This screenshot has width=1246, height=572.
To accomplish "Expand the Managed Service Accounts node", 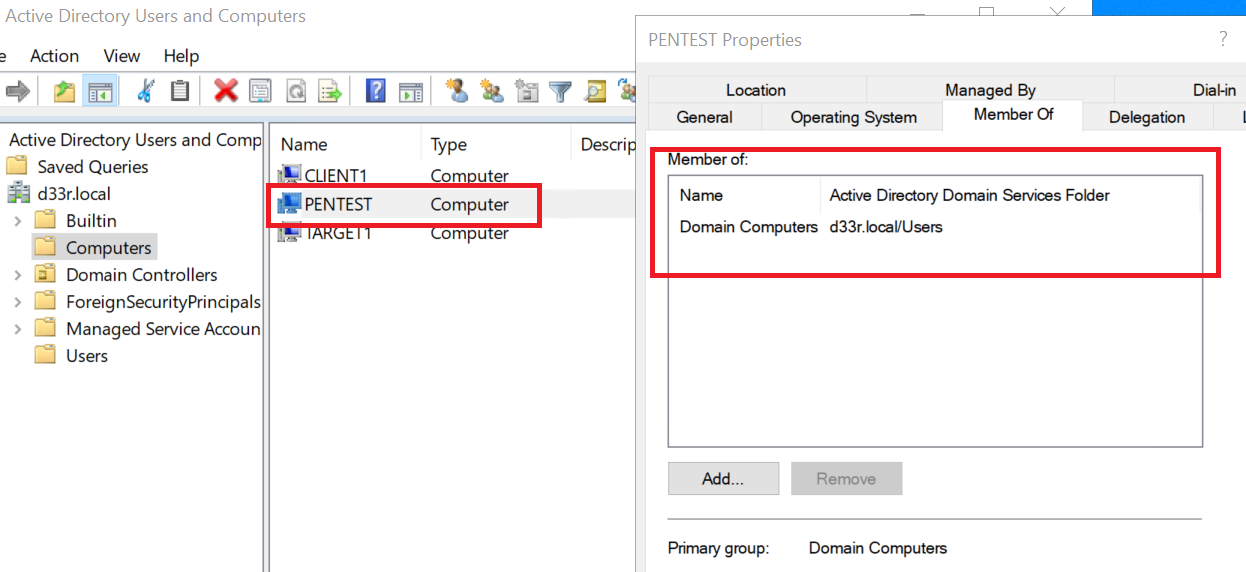I will tap(18, 329).
